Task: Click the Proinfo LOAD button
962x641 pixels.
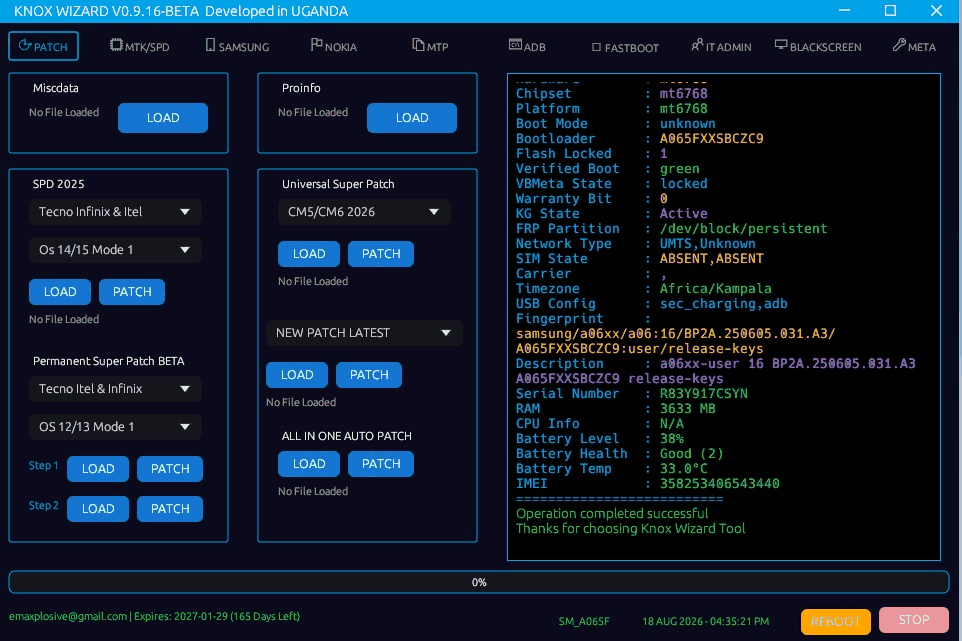Action: click(412, 118)
